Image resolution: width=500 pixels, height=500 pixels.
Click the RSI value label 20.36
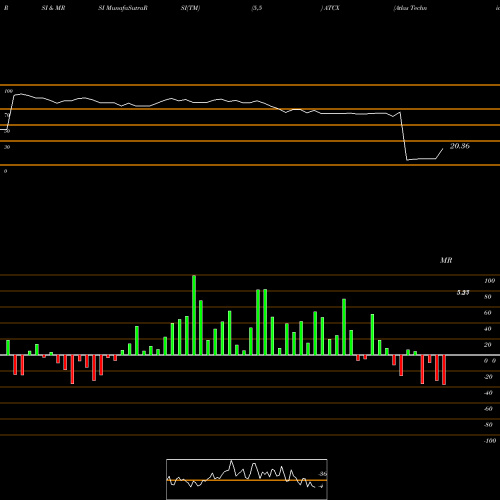[x=460, y=146]
